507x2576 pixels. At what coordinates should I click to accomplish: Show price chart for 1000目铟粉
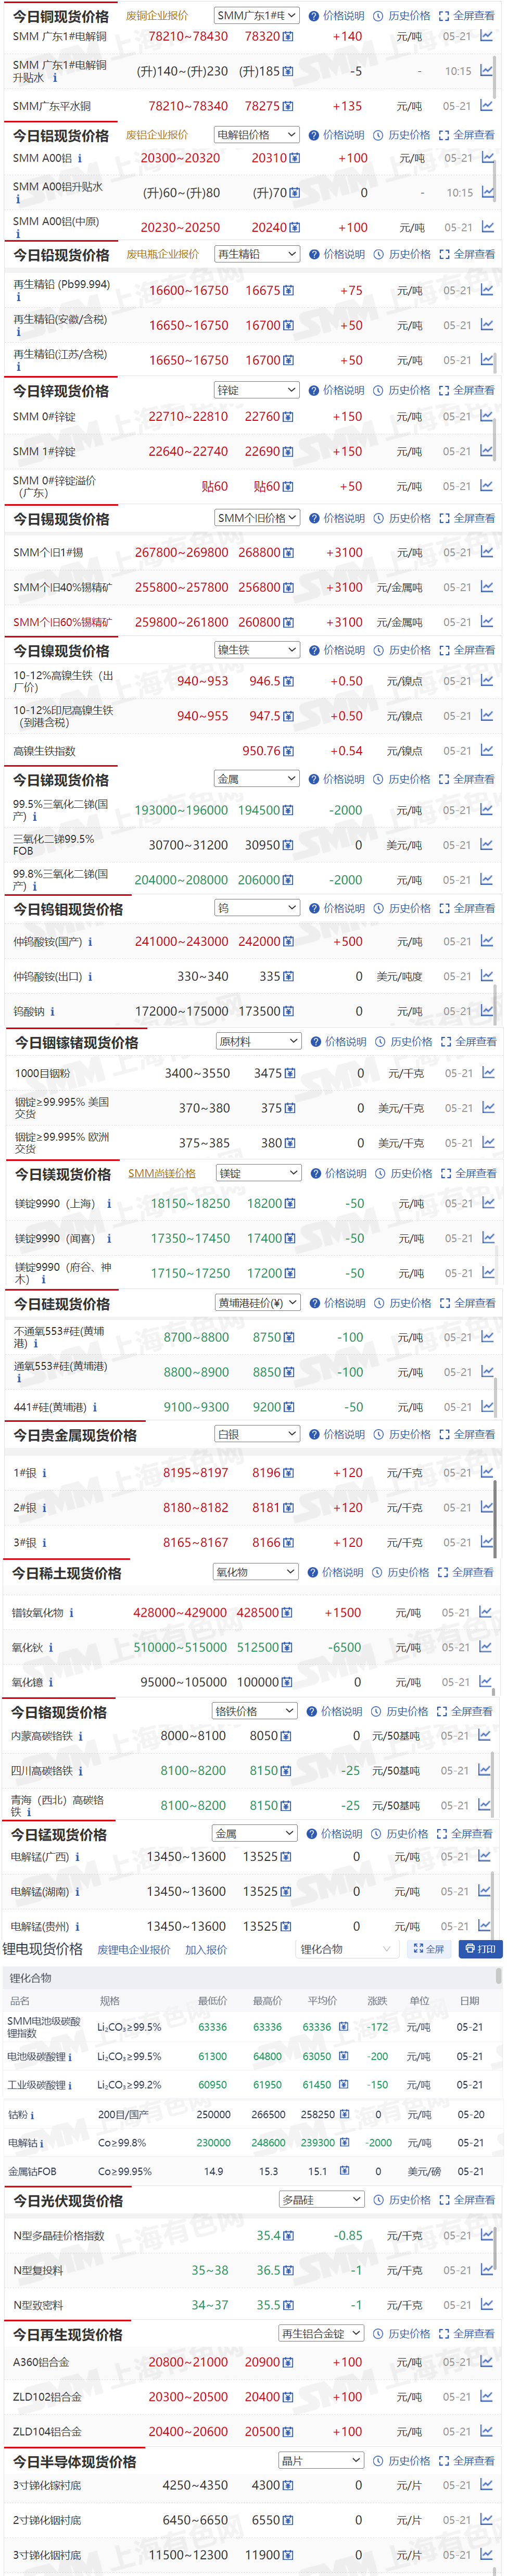(x=488, y=1073)
